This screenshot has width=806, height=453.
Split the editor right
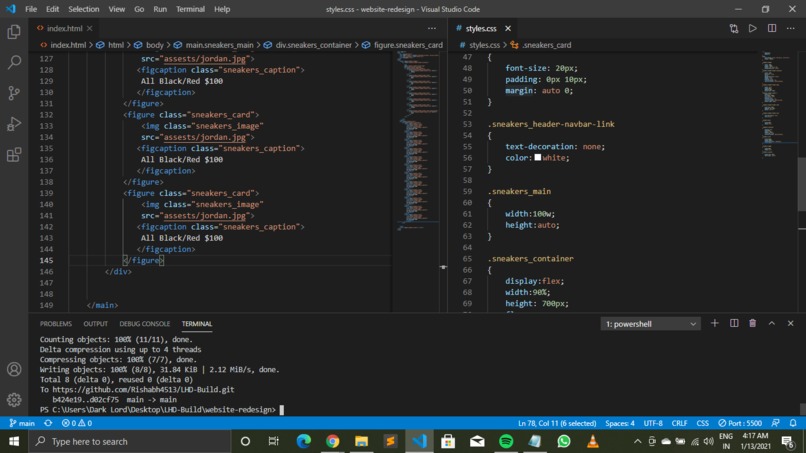[771, 28]
